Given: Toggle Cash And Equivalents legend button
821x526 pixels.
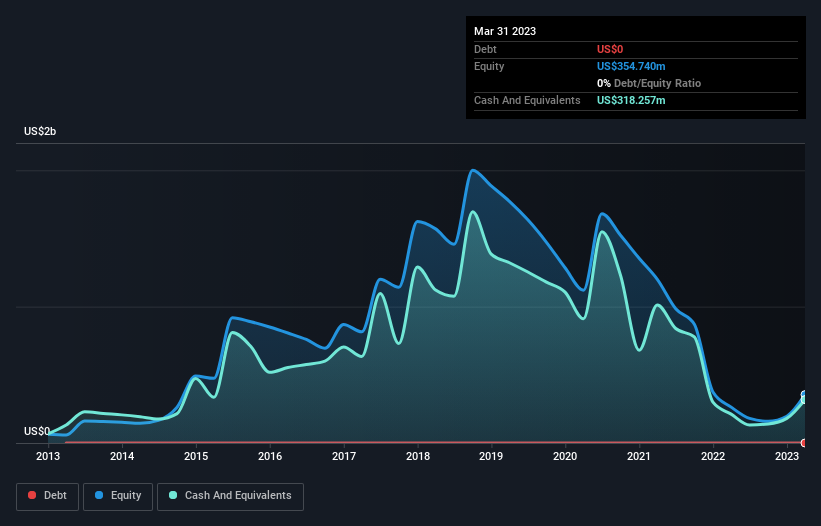Looking at the screenshot, I should pyautogui.click(x=230, y=496).
